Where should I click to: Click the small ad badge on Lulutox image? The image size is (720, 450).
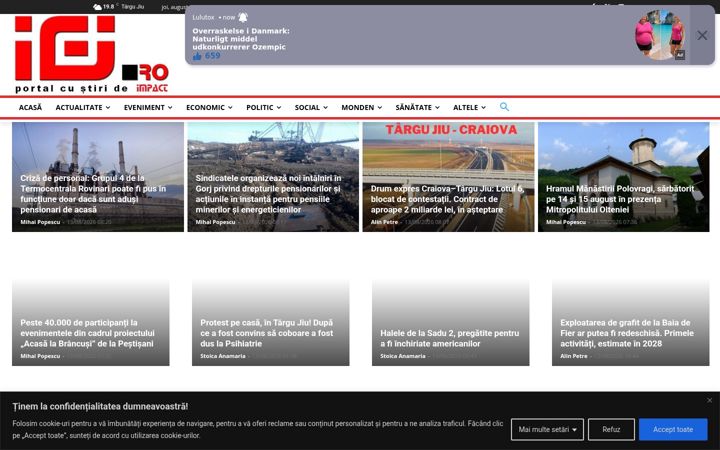click(680, 55)
